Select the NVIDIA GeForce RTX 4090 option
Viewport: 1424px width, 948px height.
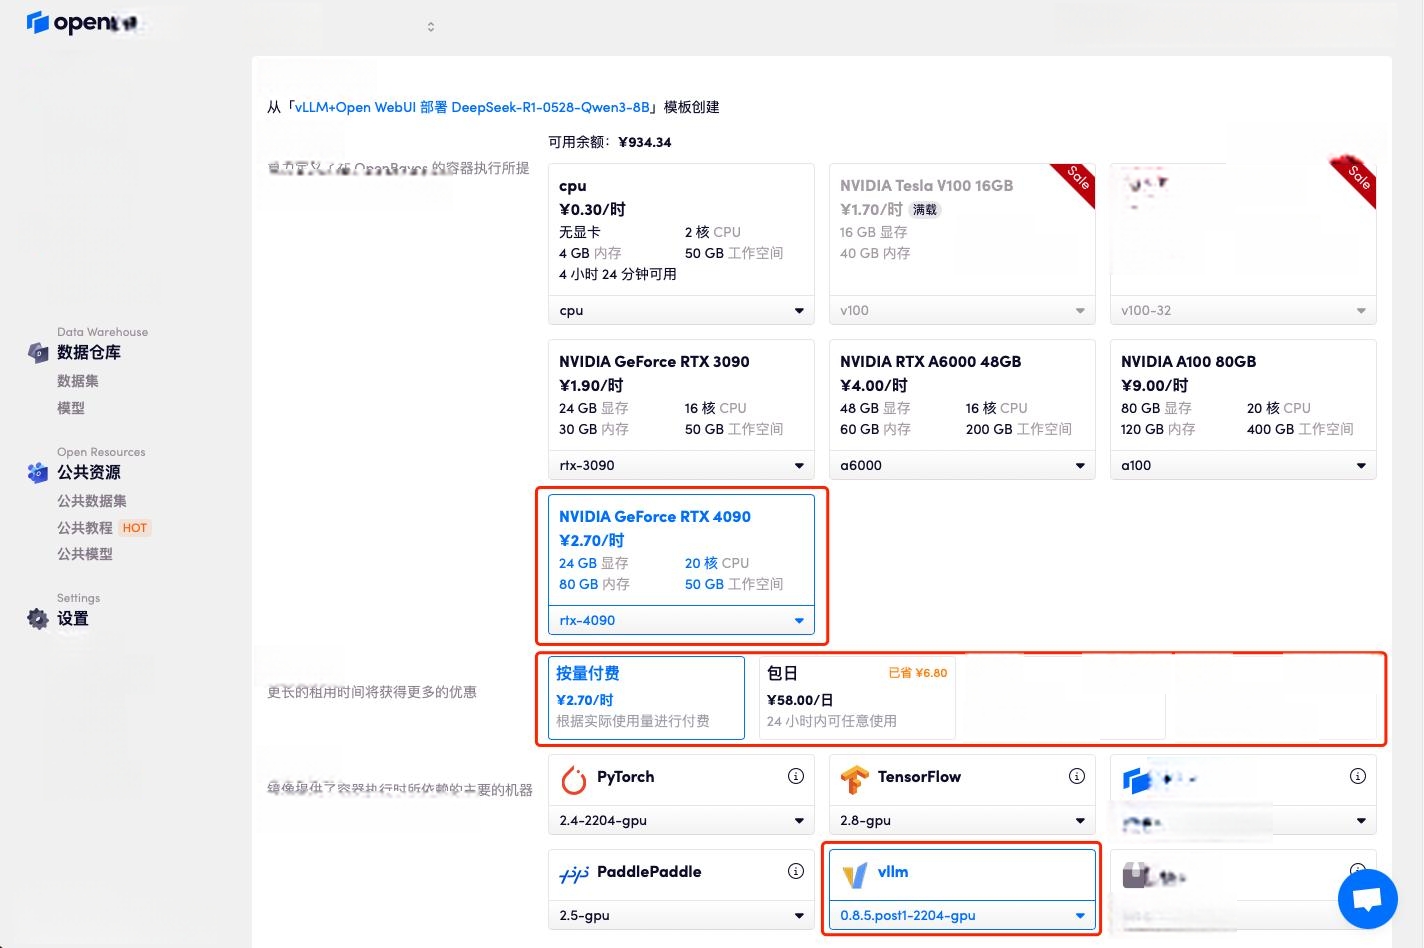point(681,550)
